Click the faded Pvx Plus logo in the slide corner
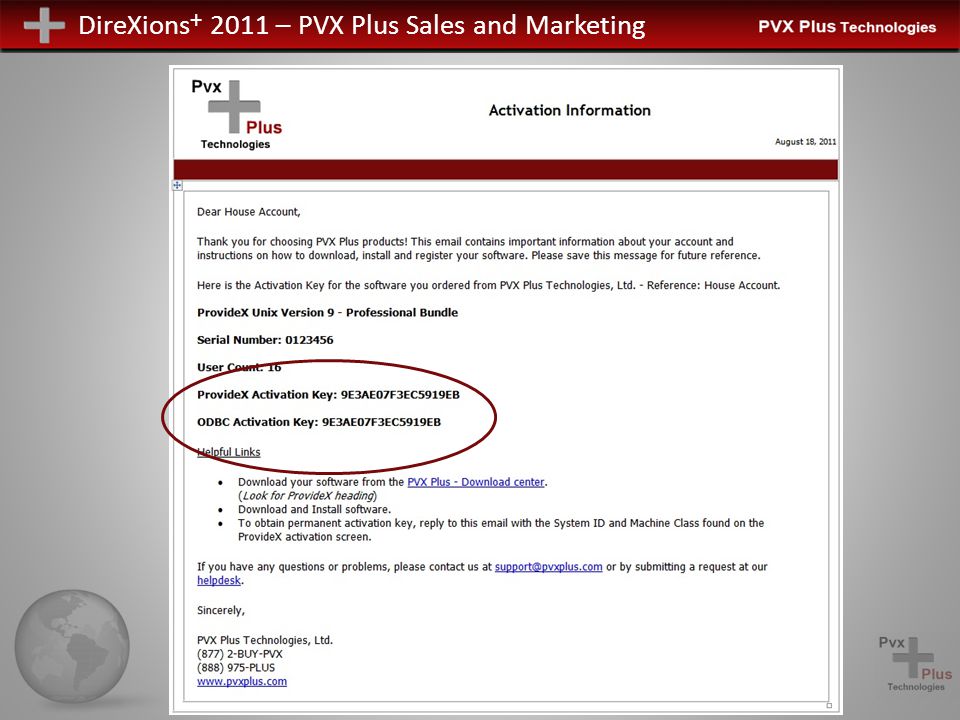The image size is (960, 720). coord(915,664)
